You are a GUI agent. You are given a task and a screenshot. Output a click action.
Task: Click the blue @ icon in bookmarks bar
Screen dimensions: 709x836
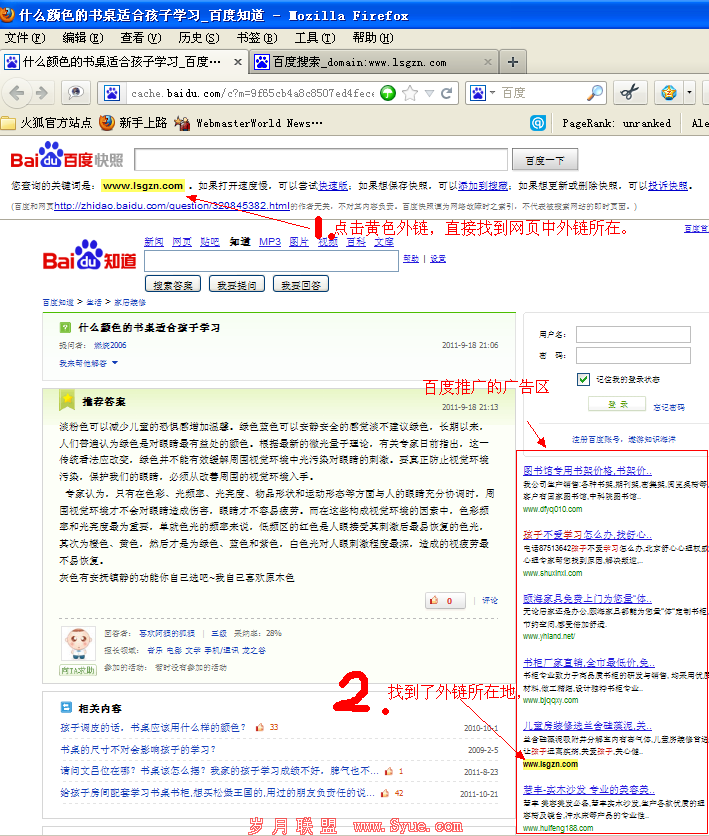538,123
